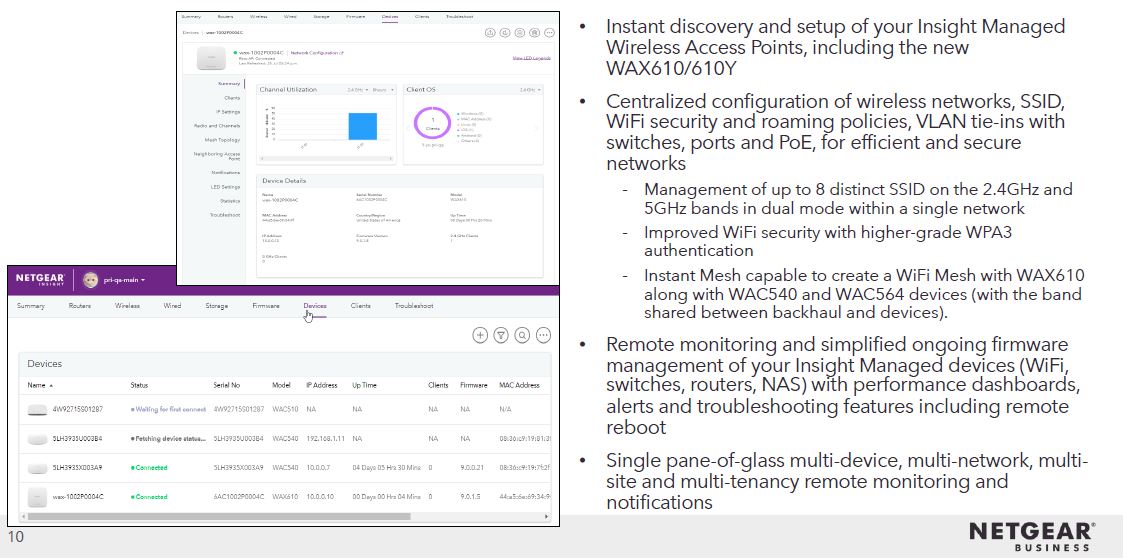Click the search magnifier icon above Devices table
The width and height of the screenshot is (1123, 558).
[522, 335]
